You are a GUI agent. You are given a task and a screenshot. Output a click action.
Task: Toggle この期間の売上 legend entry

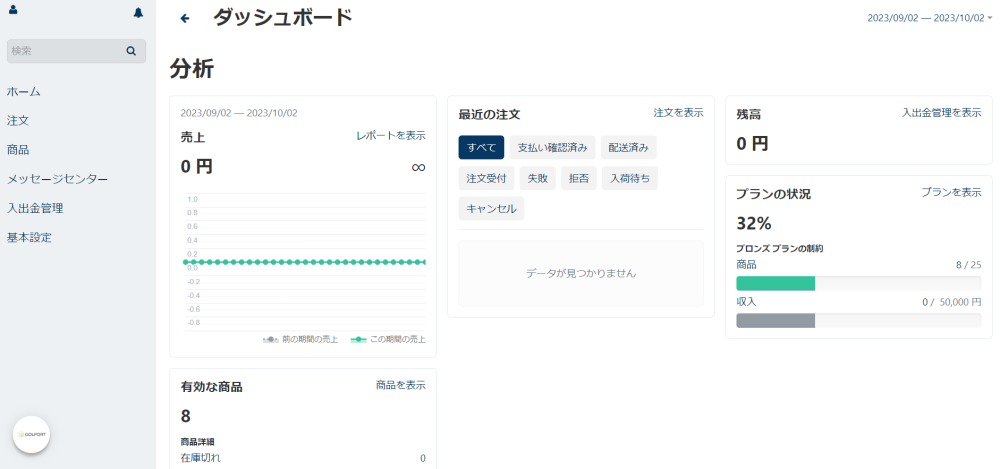click(388, 339)
